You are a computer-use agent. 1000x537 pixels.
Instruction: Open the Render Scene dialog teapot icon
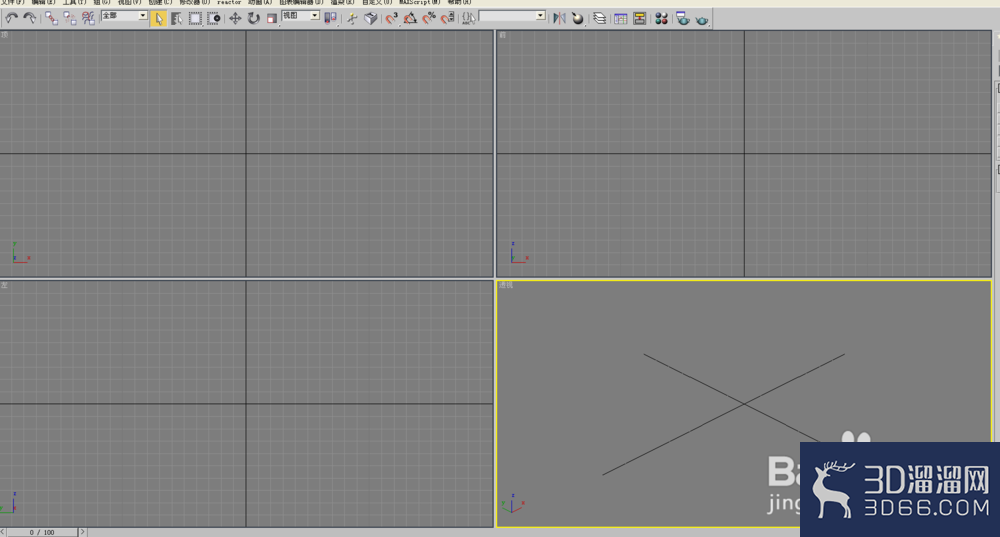[x=683, y=18]
